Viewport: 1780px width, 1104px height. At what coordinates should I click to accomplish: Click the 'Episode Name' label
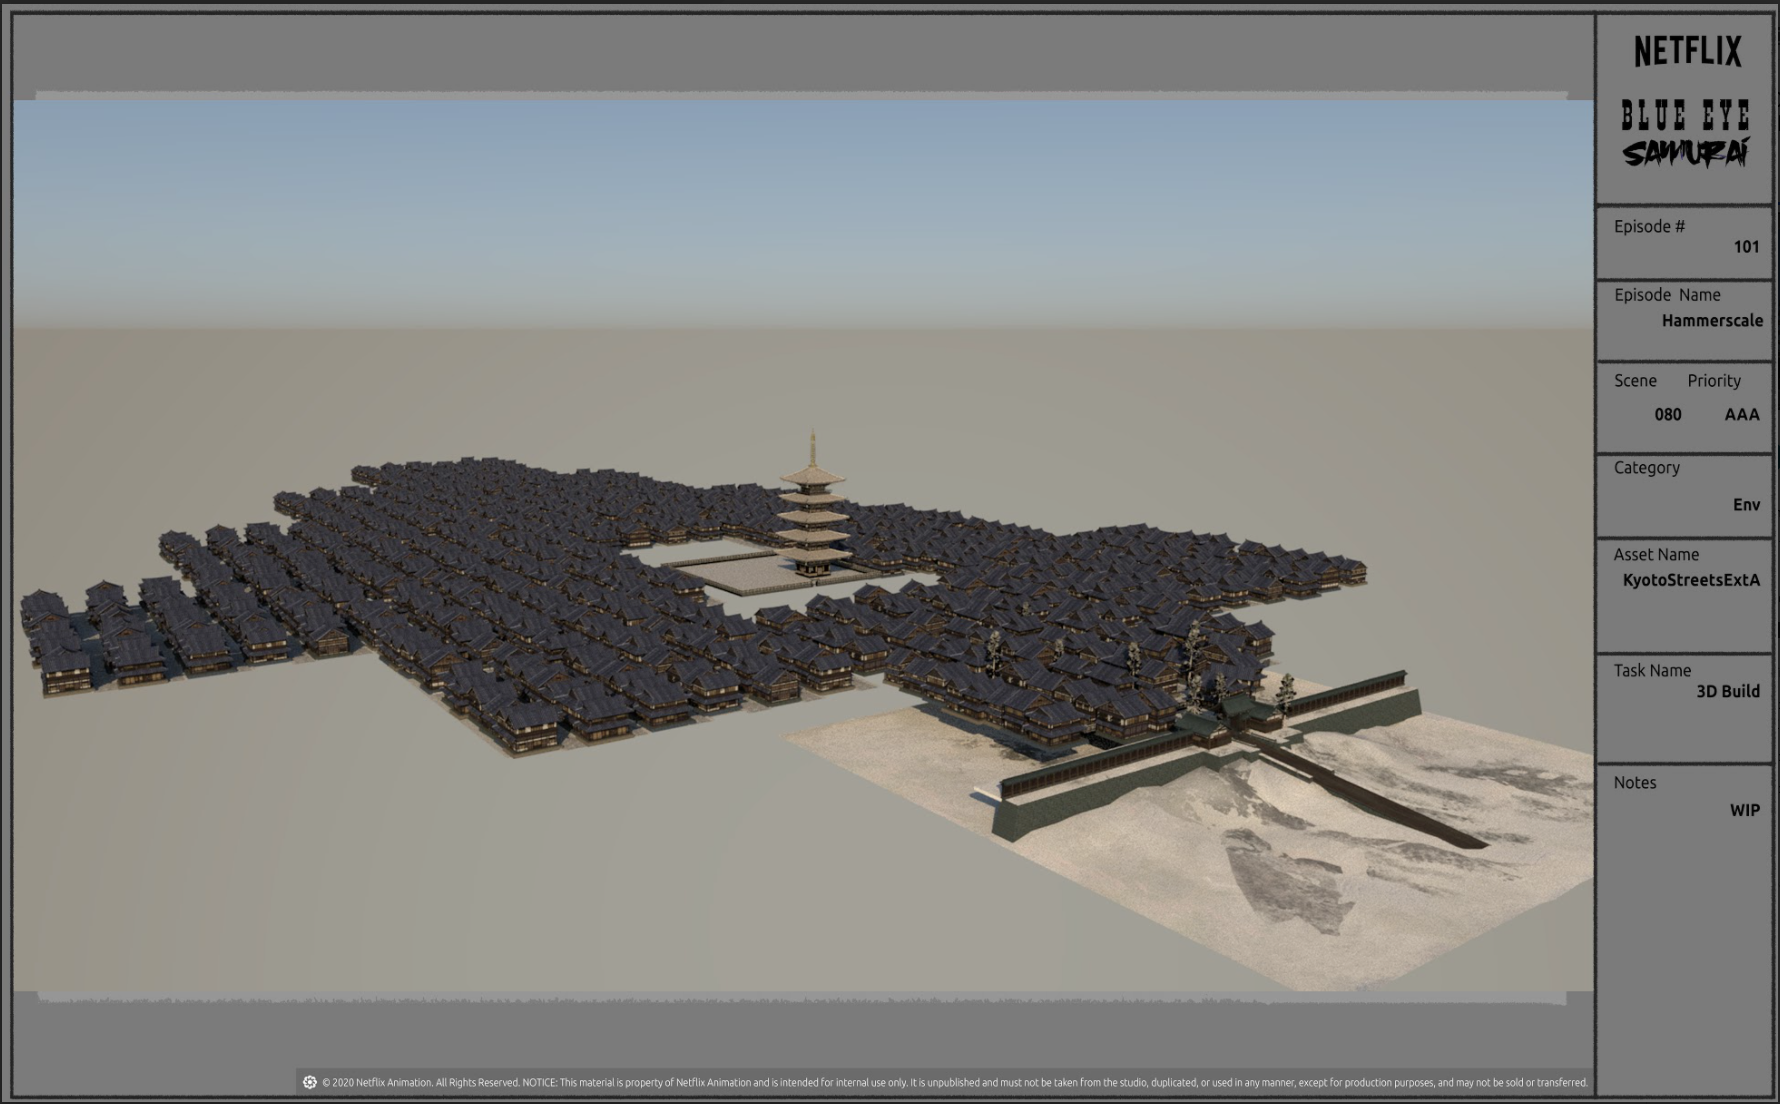[1667, 295]
